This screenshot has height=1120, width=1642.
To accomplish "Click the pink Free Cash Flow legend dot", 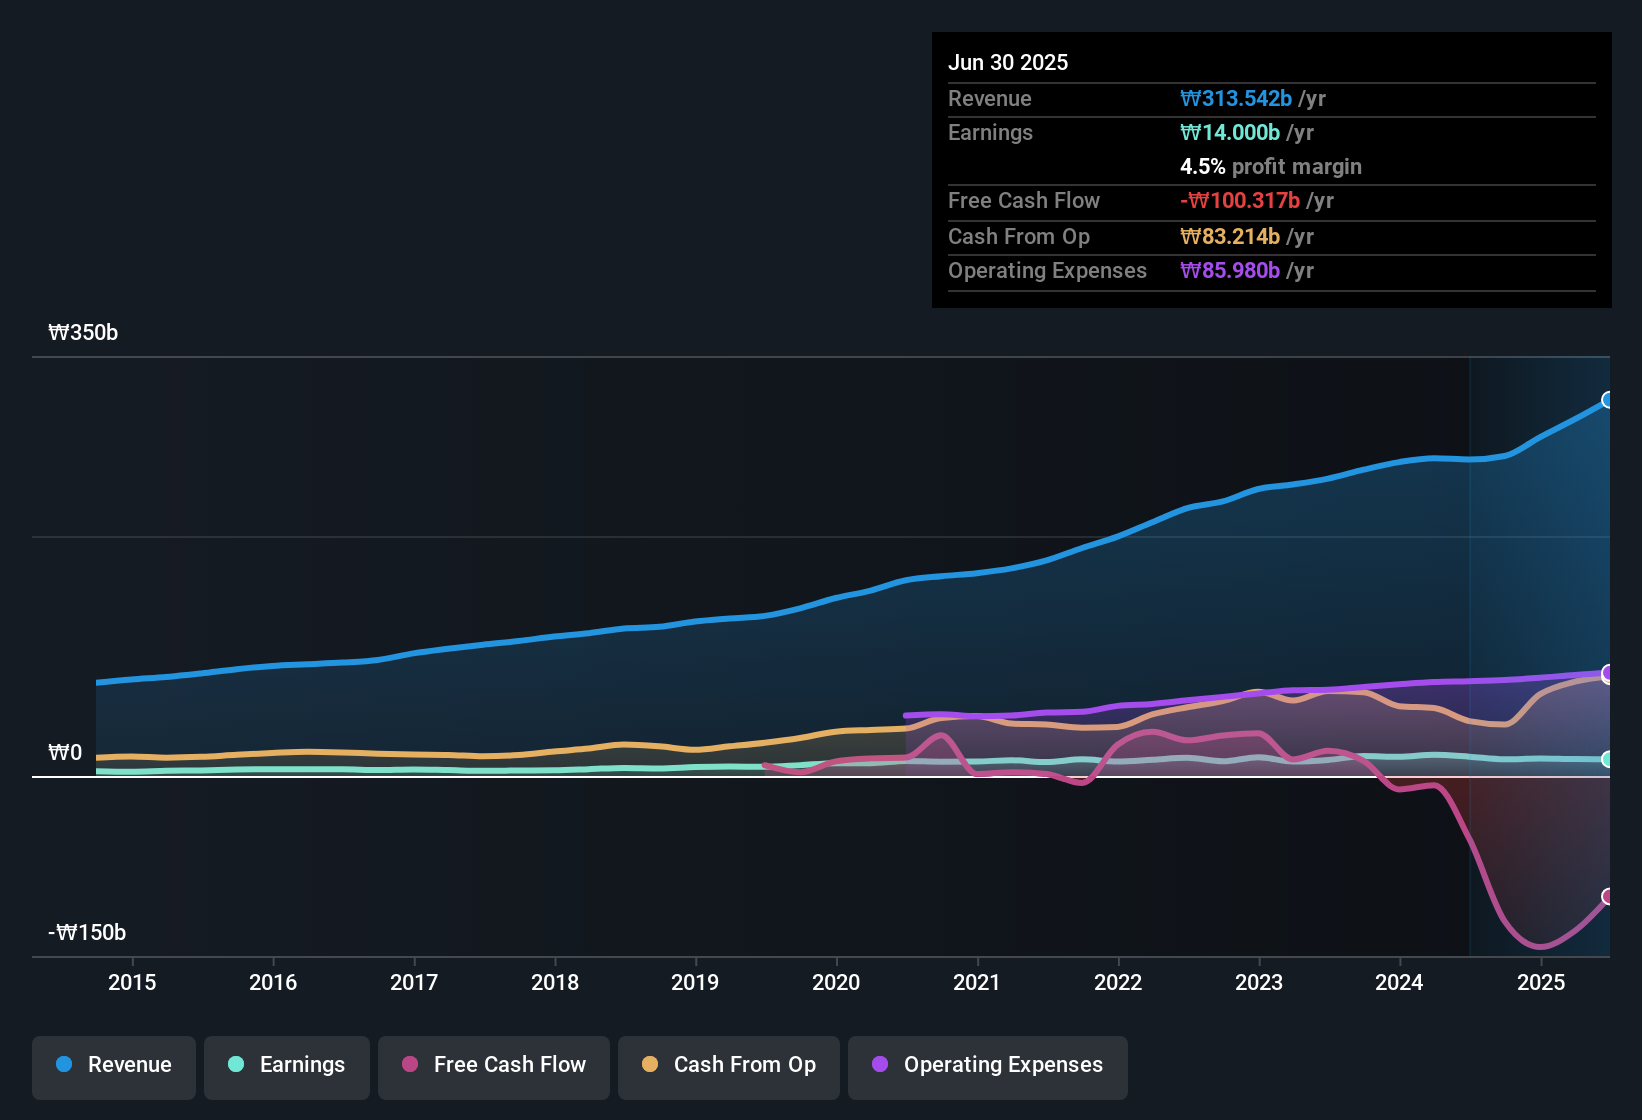I will 409,1065.
